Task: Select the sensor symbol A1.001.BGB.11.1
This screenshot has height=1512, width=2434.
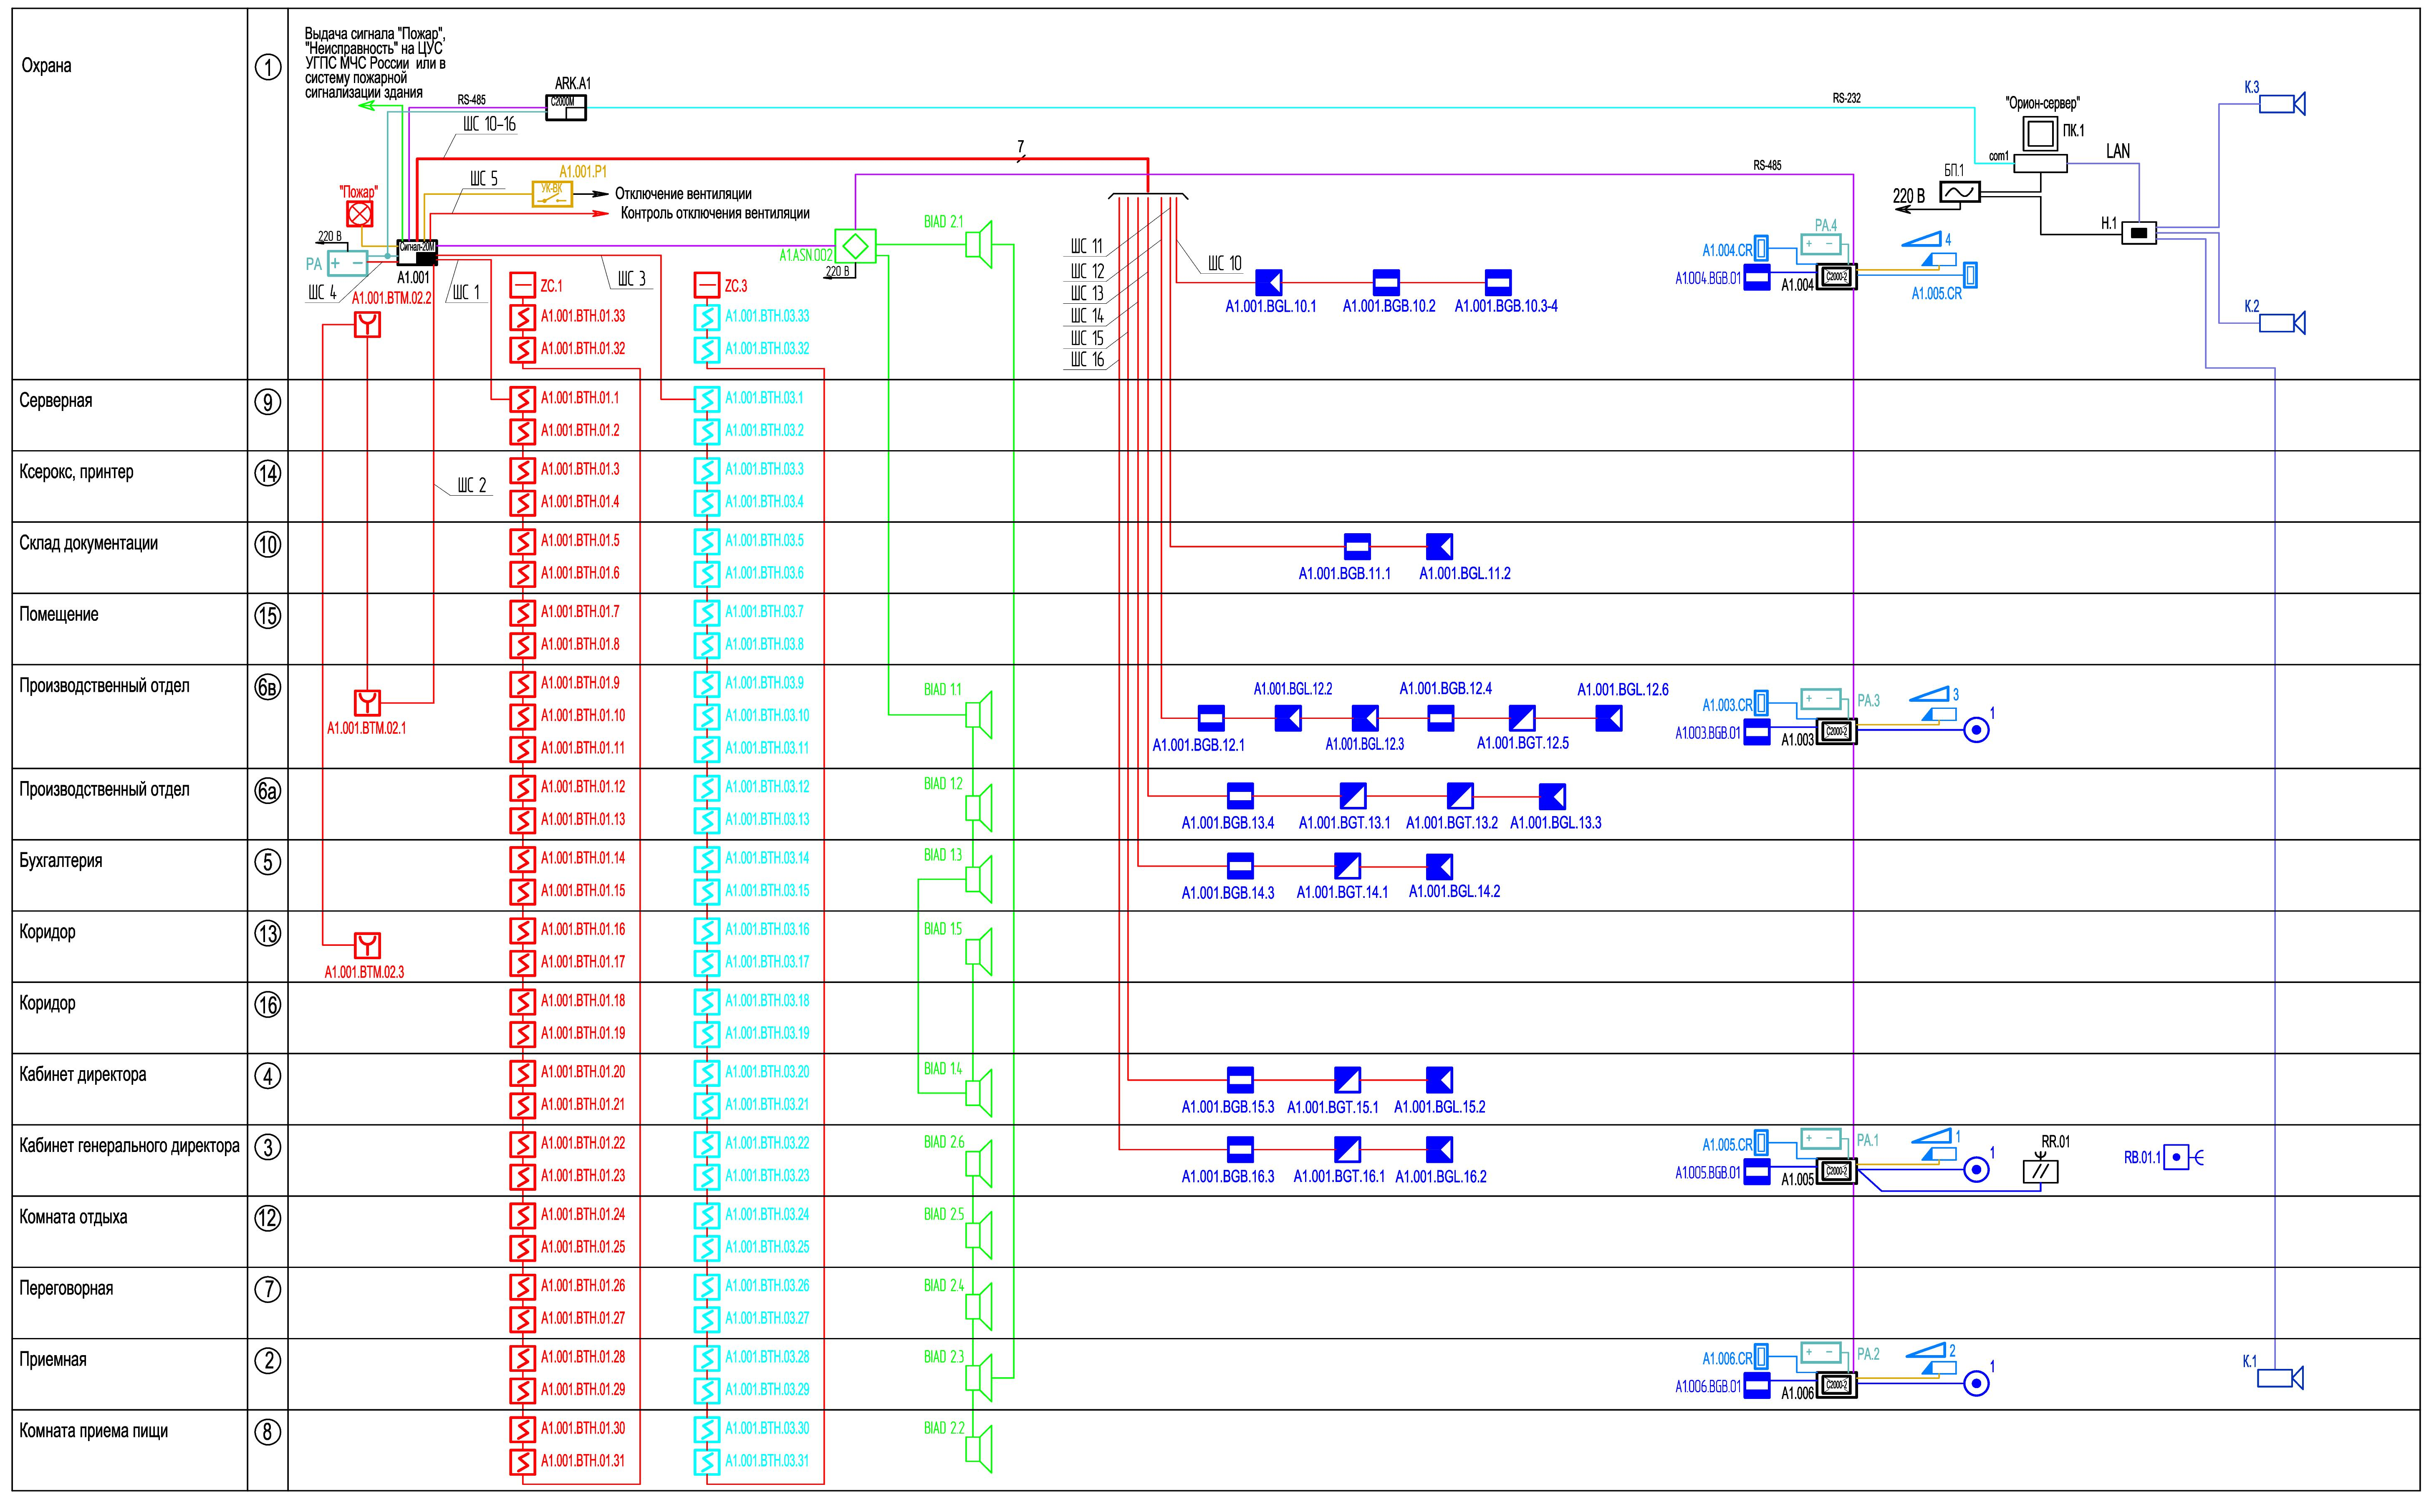Action: (1357, 546)
